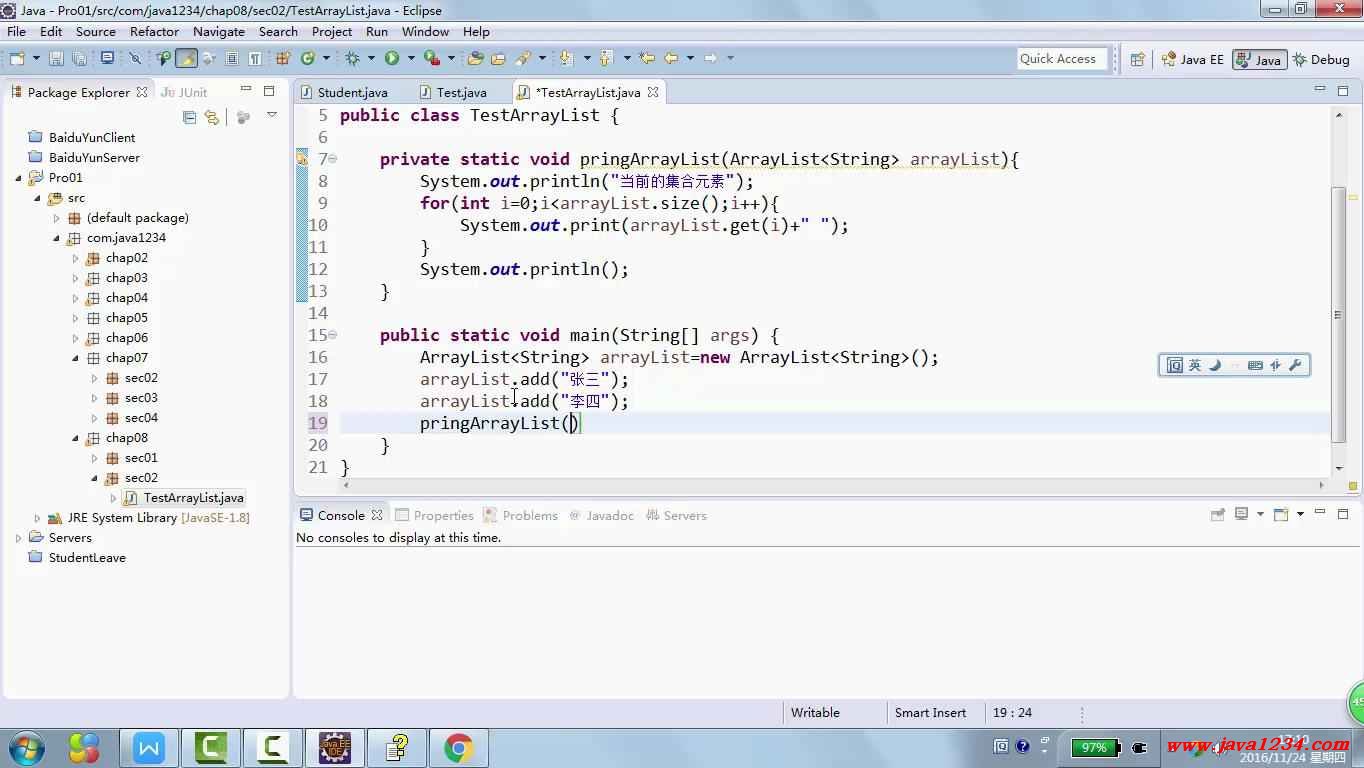Open the Source menu
The height and width of the screenshot is (768, 1364).
(x=96, y=31)
